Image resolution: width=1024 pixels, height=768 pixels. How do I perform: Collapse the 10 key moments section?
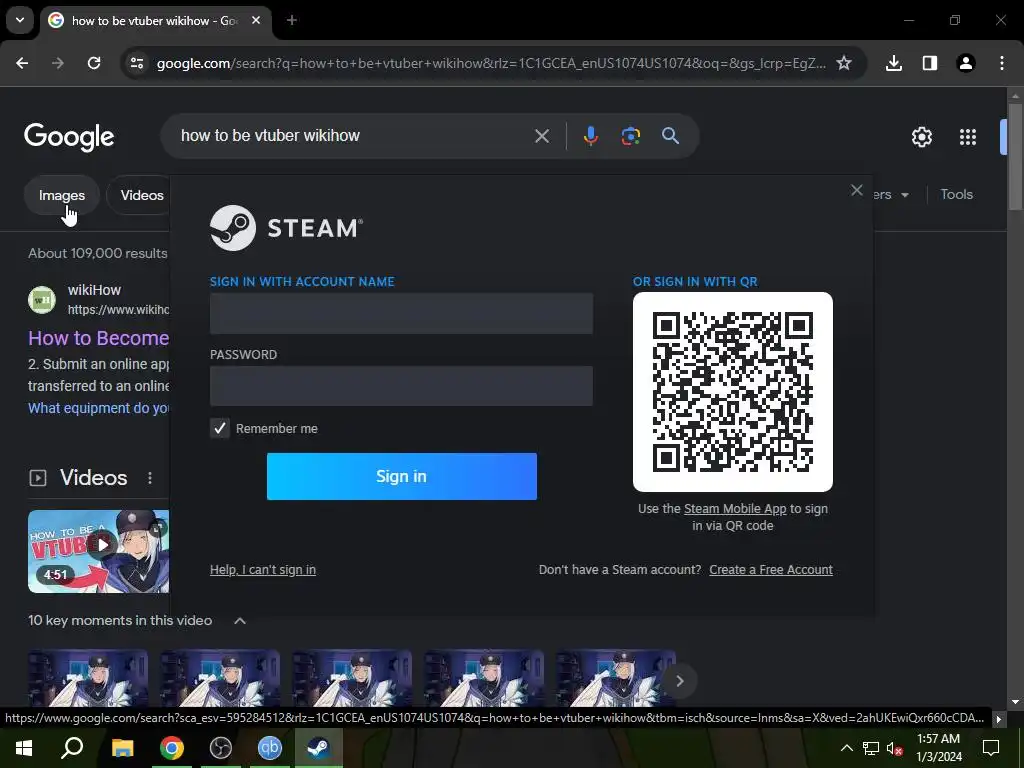240,620
